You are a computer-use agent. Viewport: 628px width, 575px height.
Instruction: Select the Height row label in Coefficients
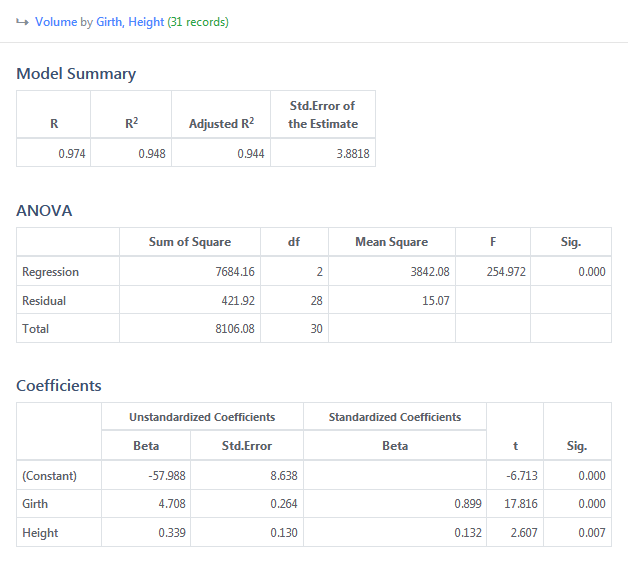[x=40, y=533]
